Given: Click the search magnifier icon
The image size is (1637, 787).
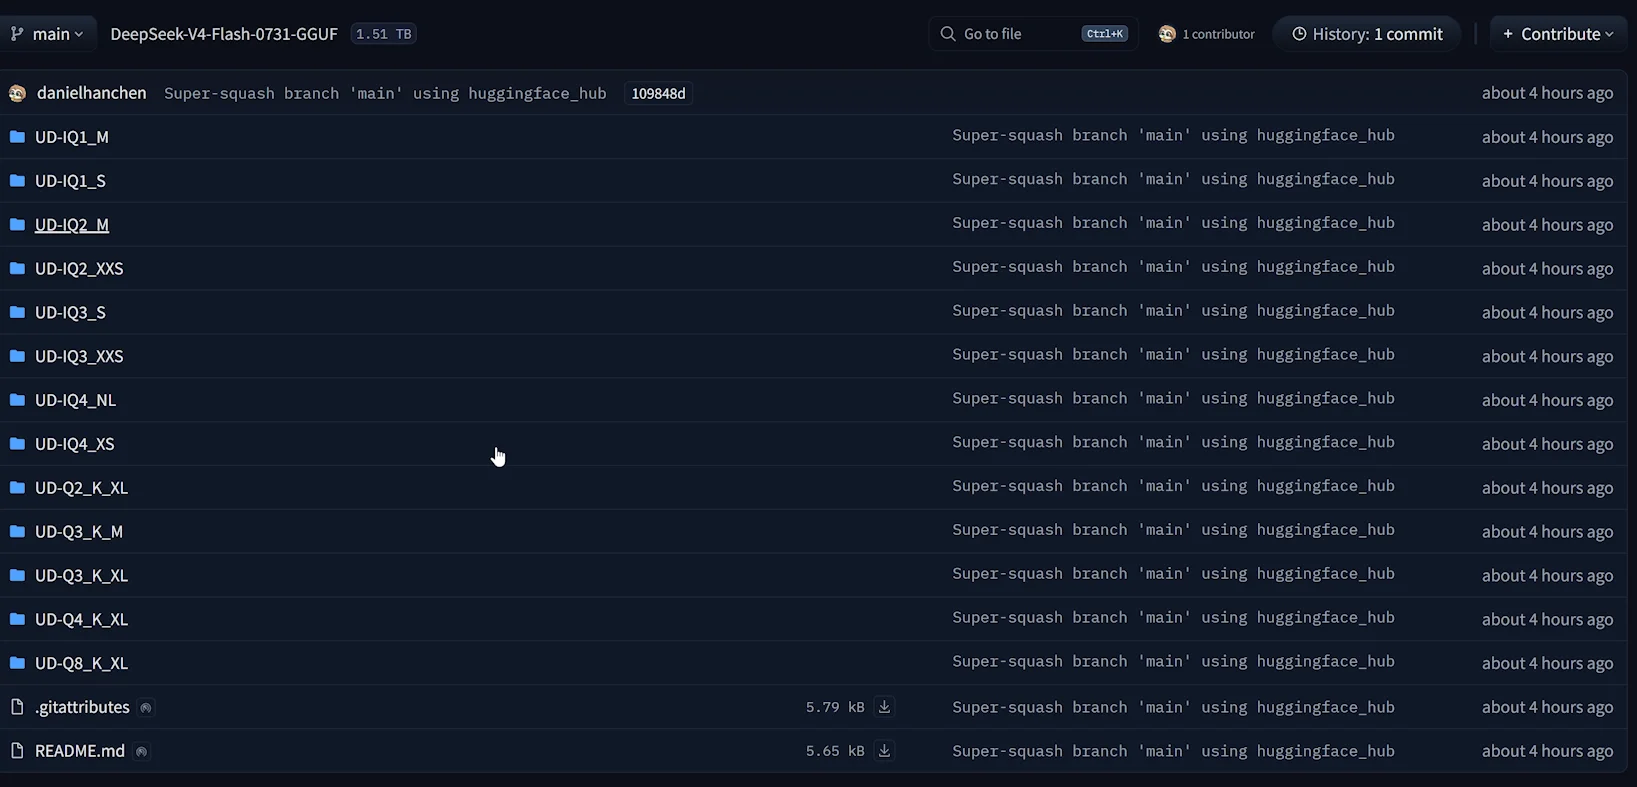Looking at the screenshot, I should 947,34.
